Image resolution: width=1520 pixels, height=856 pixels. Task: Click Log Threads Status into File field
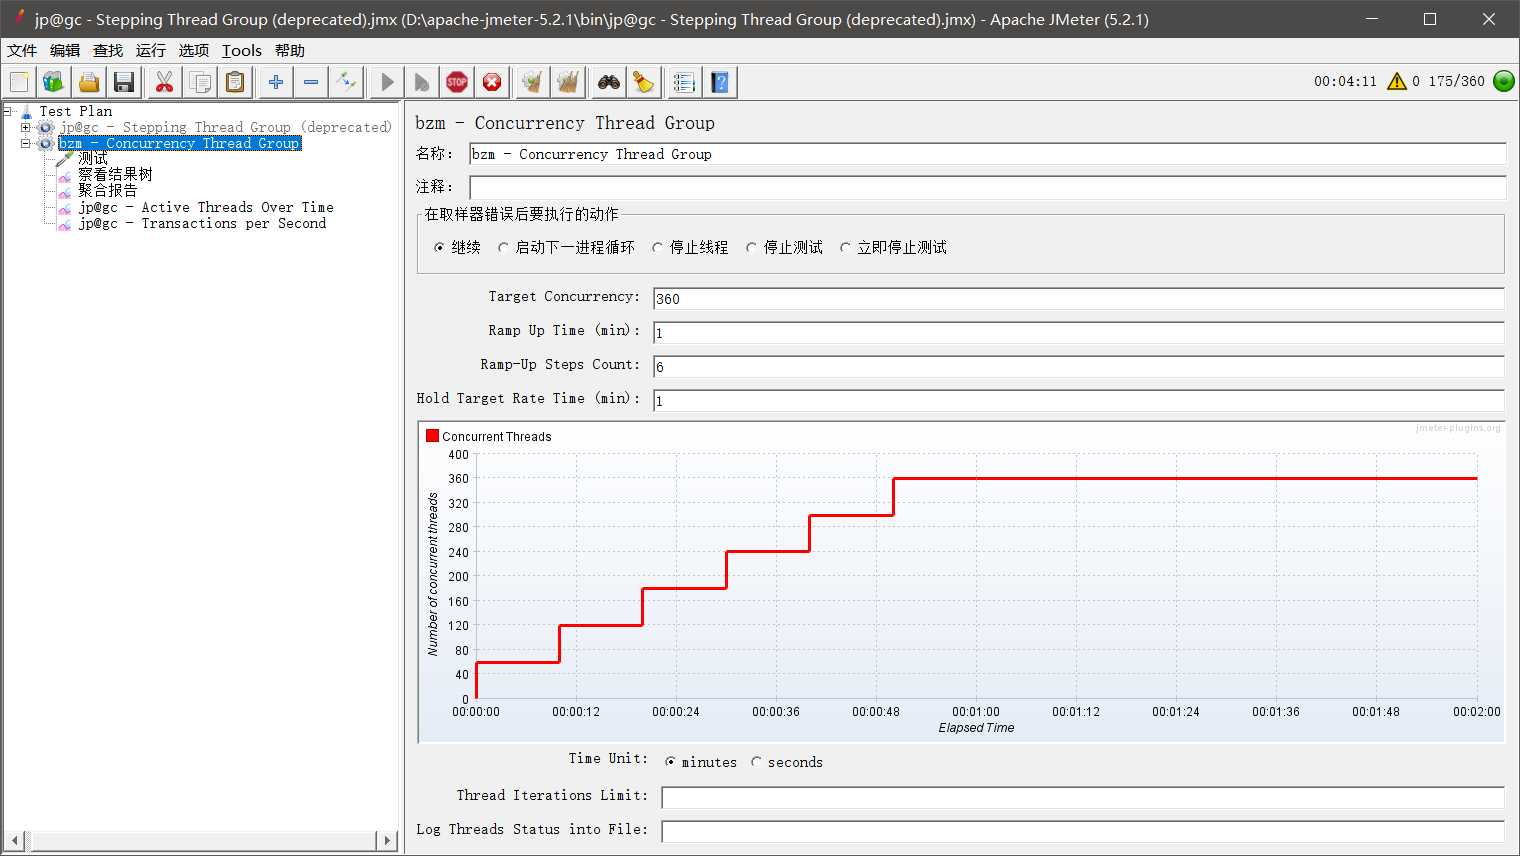point(1082,831)
